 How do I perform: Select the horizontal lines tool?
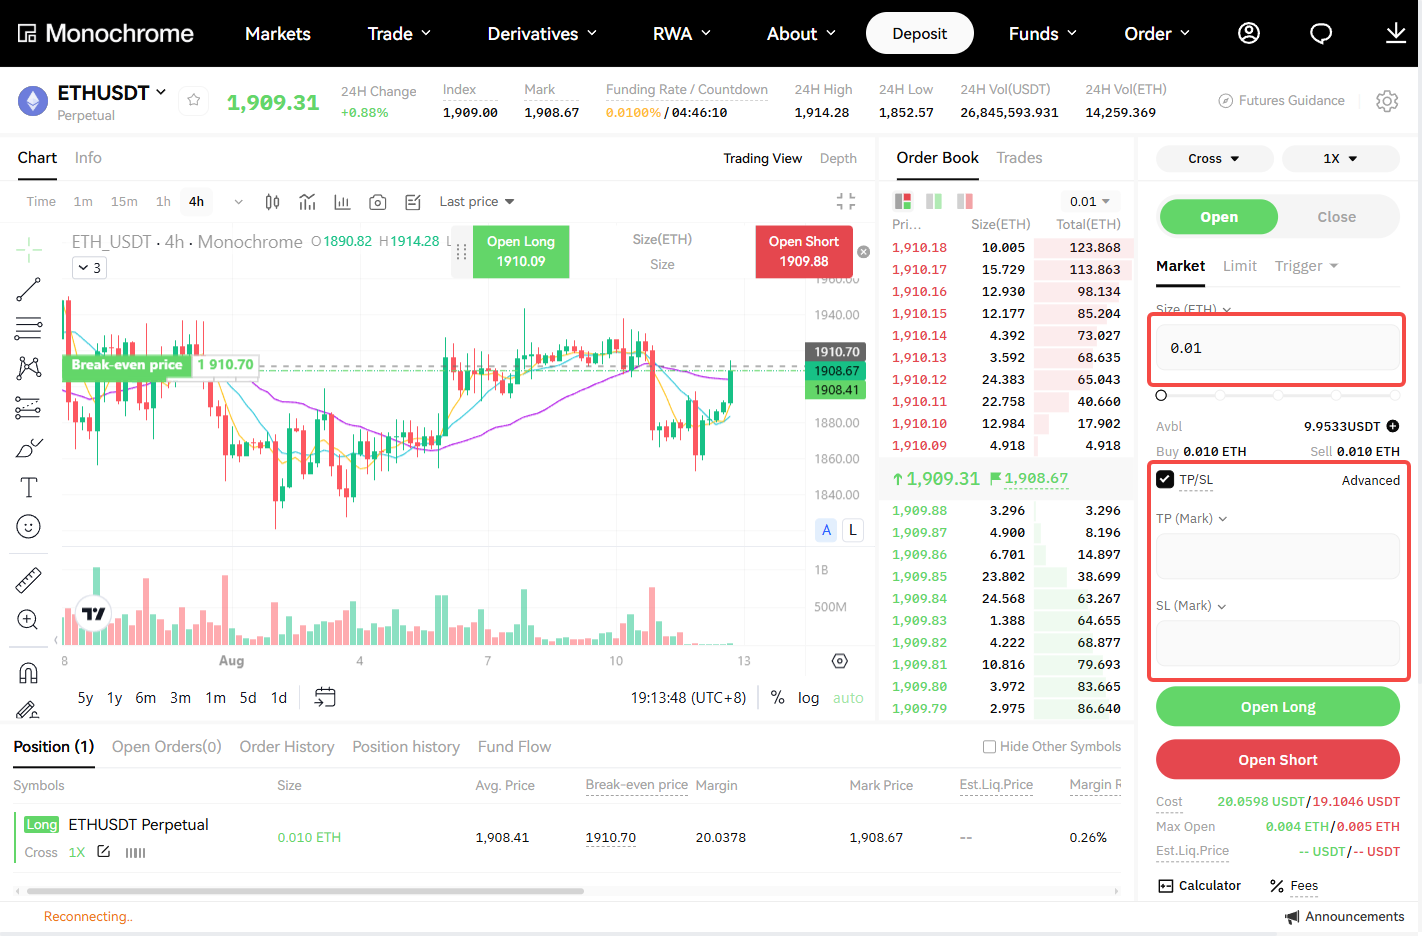[x=29, y=328]
